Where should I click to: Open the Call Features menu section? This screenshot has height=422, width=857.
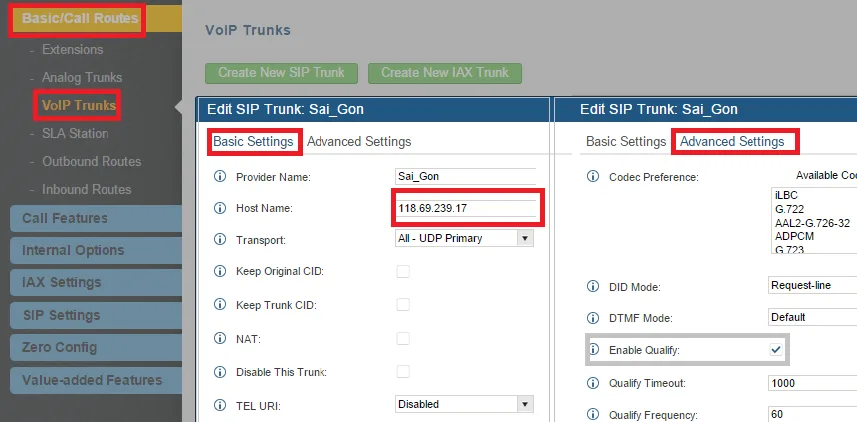(65, 218)
